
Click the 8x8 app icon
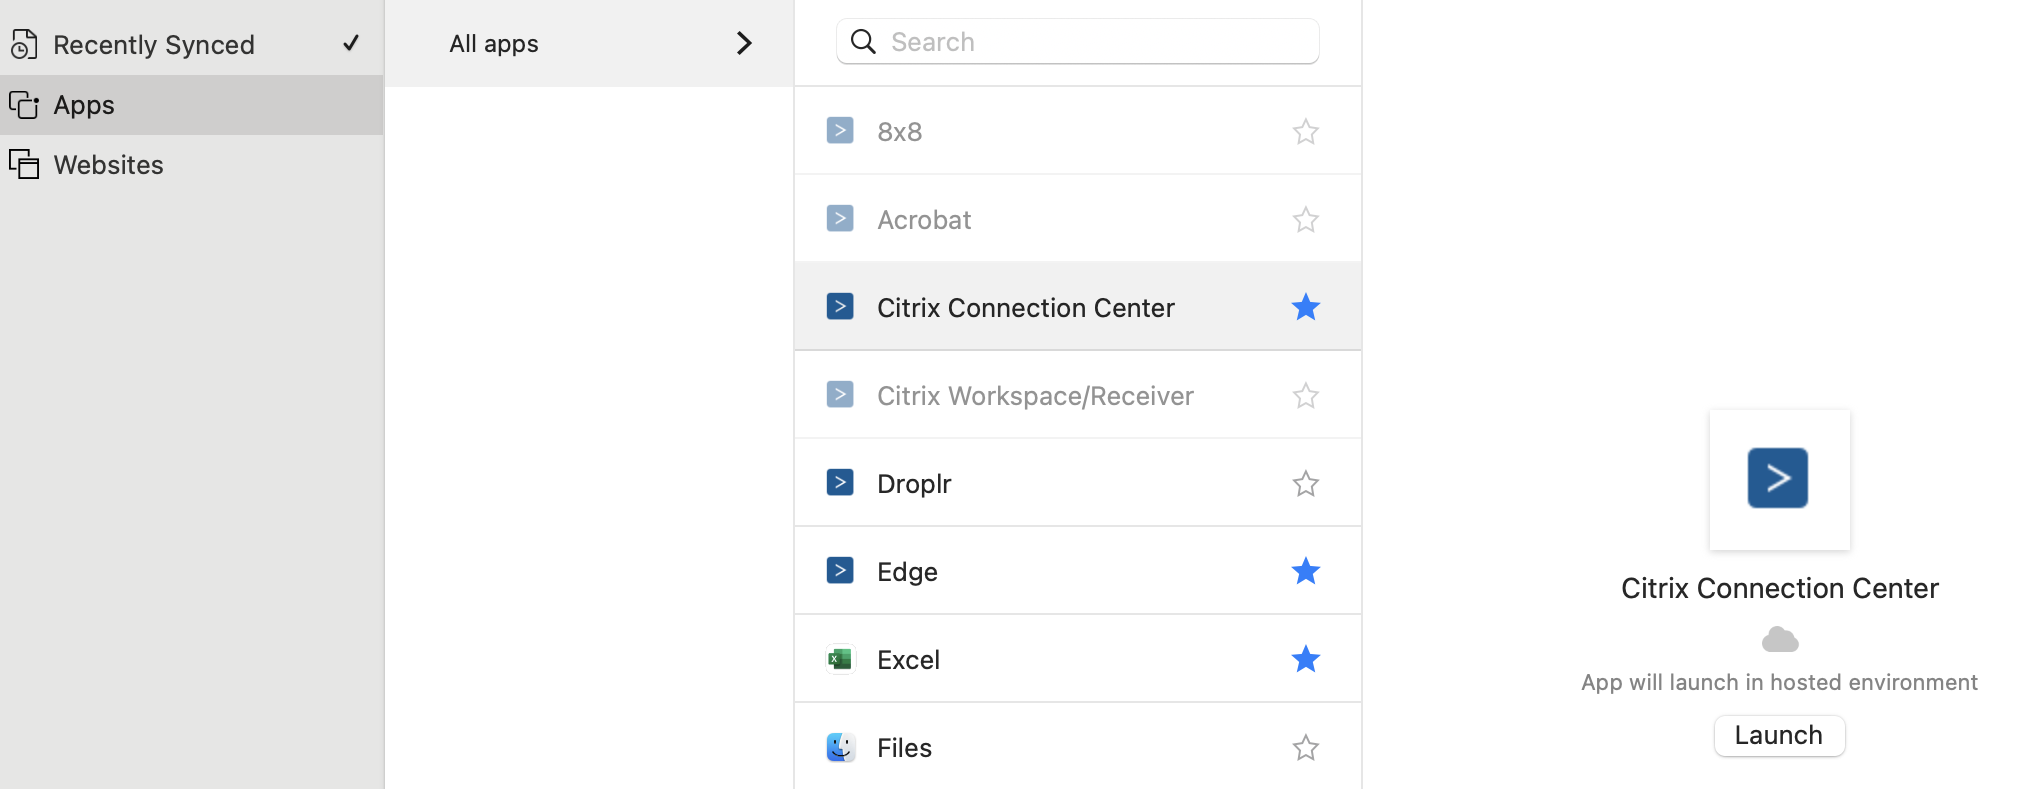(x=840, y=131)
